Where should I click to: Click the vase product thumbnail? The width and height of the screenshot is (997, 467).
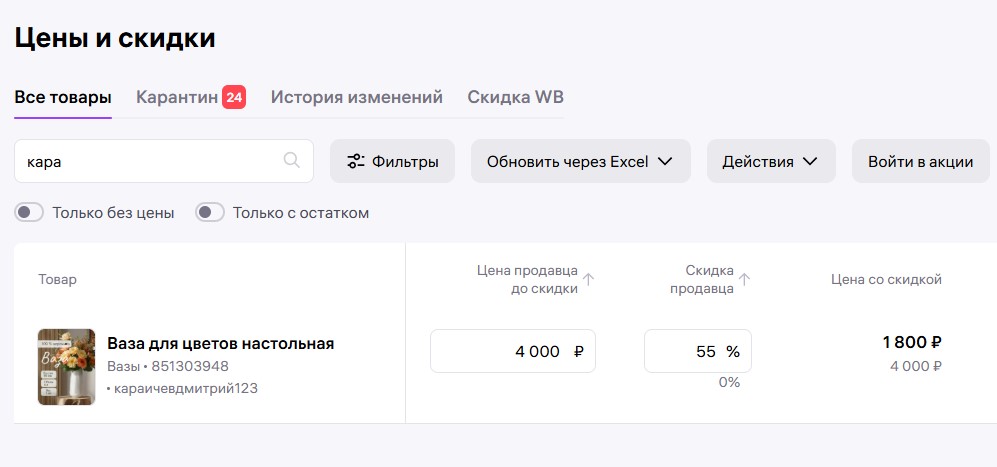[66, 366]
